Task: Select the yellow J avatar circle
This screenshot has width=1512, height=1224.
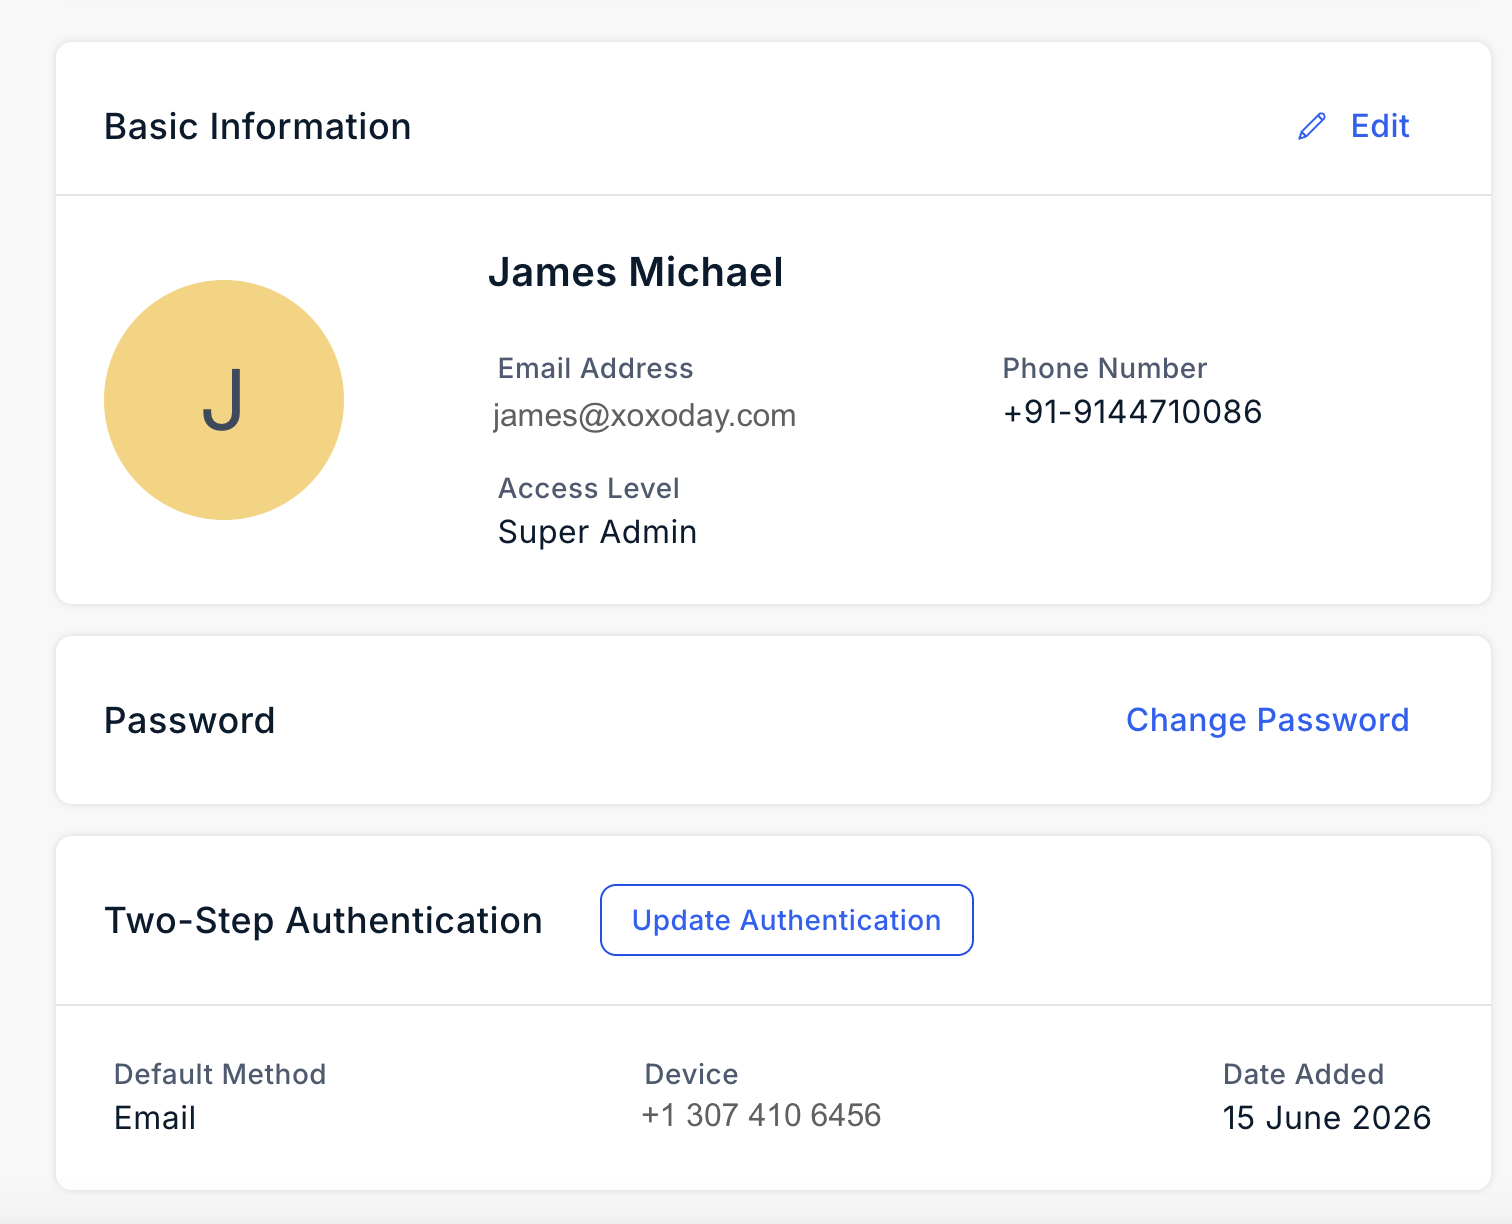Action: tap(224, 400)
